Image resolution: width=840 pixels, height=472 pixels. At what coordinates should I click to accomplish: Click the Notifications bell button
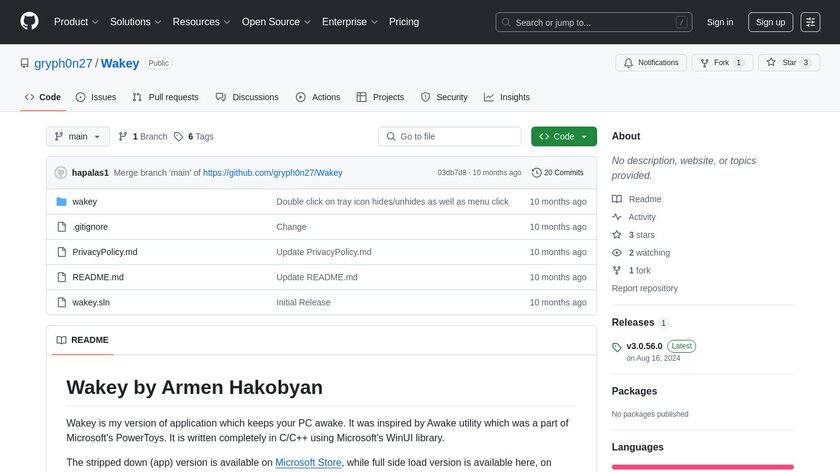point(650,62)
